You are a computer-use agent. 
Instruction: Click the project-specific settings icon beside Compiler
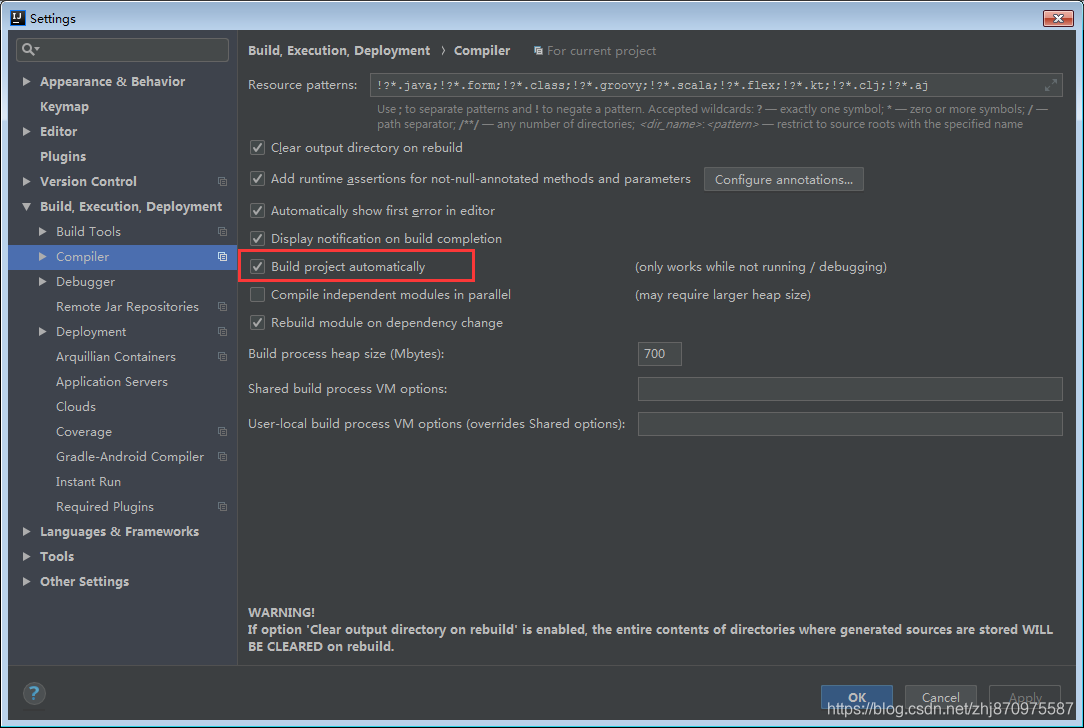point(221,256)
